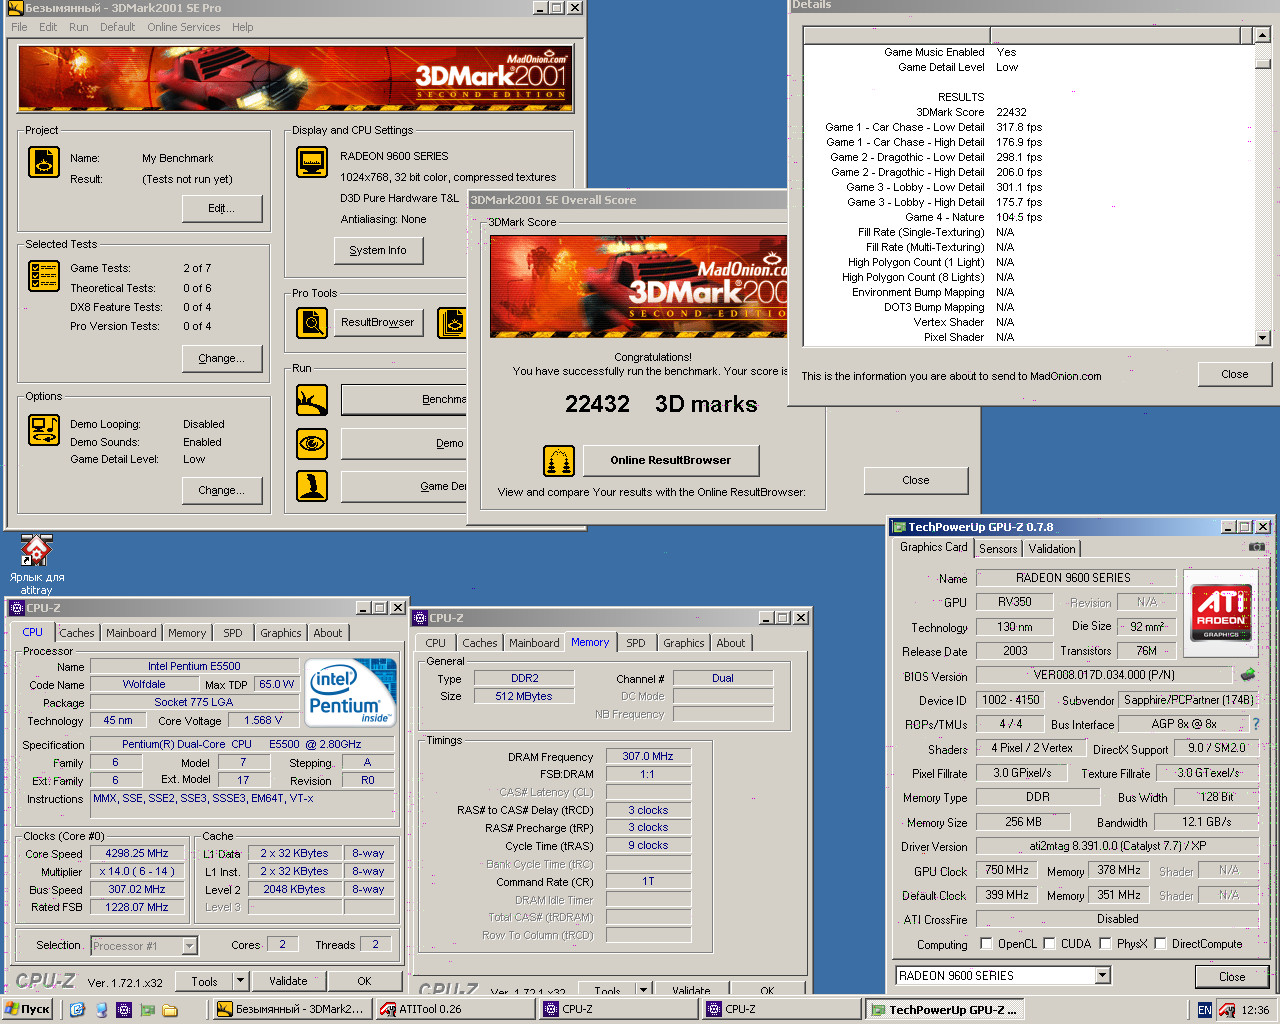This screenshot has width=1280, height=1024.
Task: Click OK in left CPU-Z window
Action: click(365, 981)
